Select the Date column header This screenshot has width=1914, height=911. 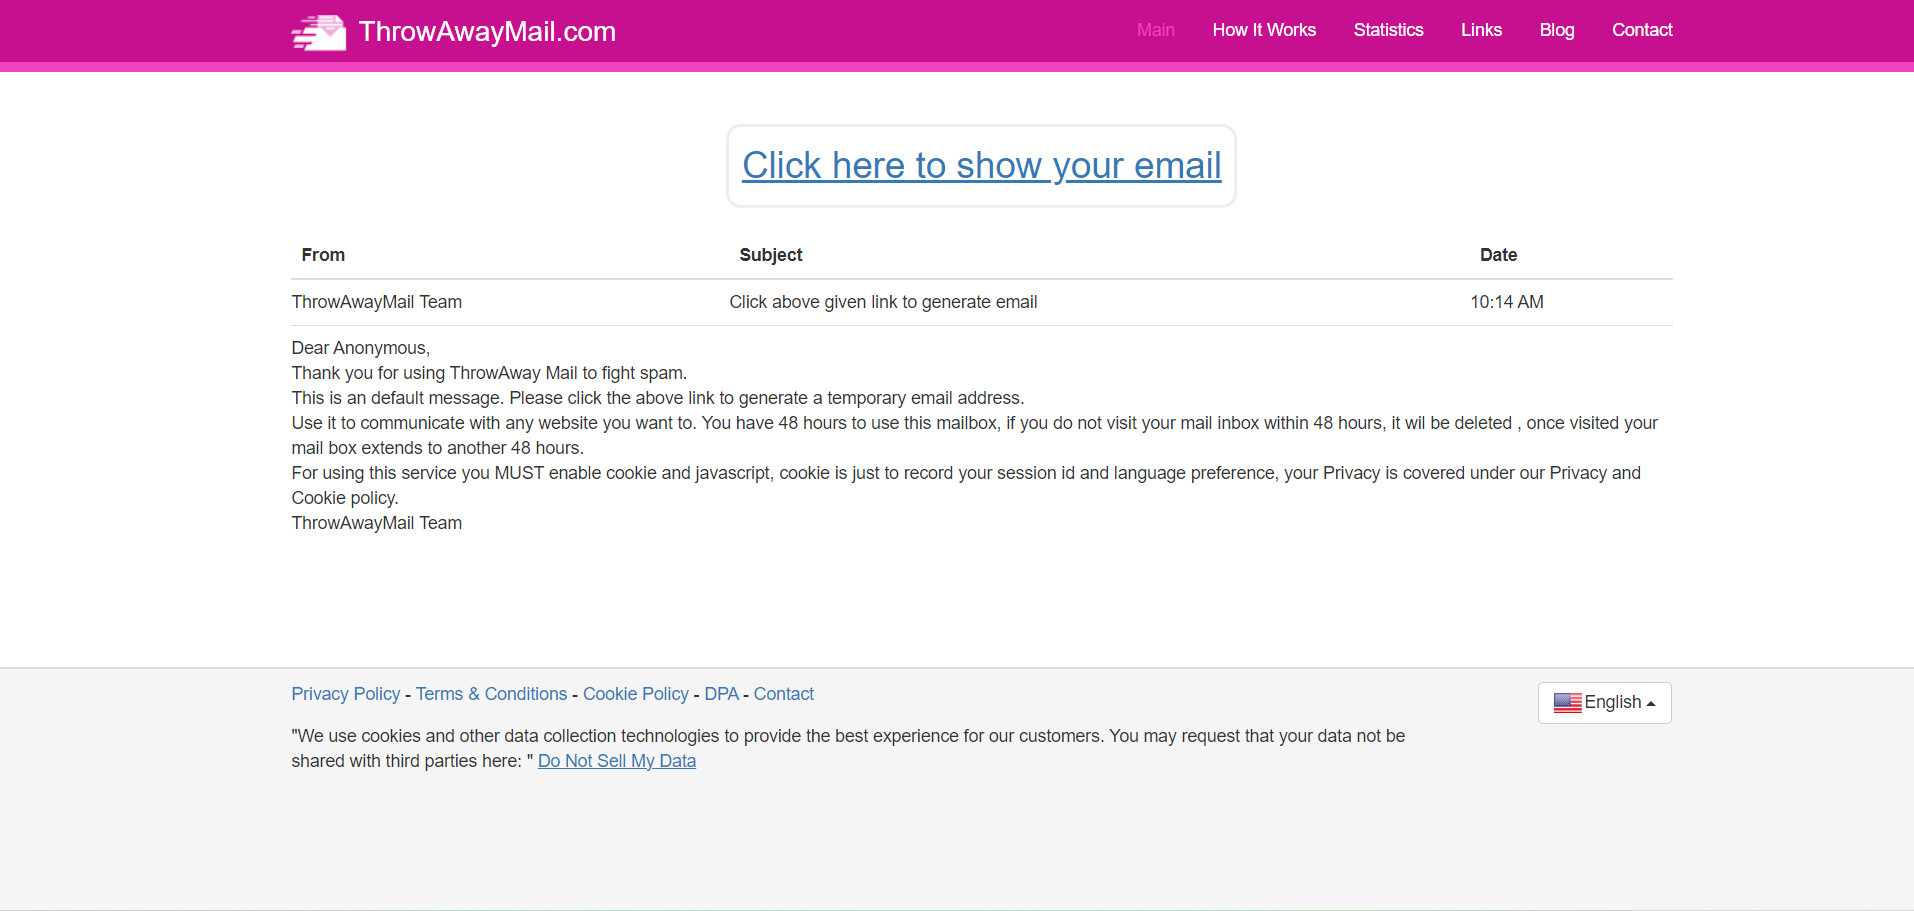point(1498,255)
